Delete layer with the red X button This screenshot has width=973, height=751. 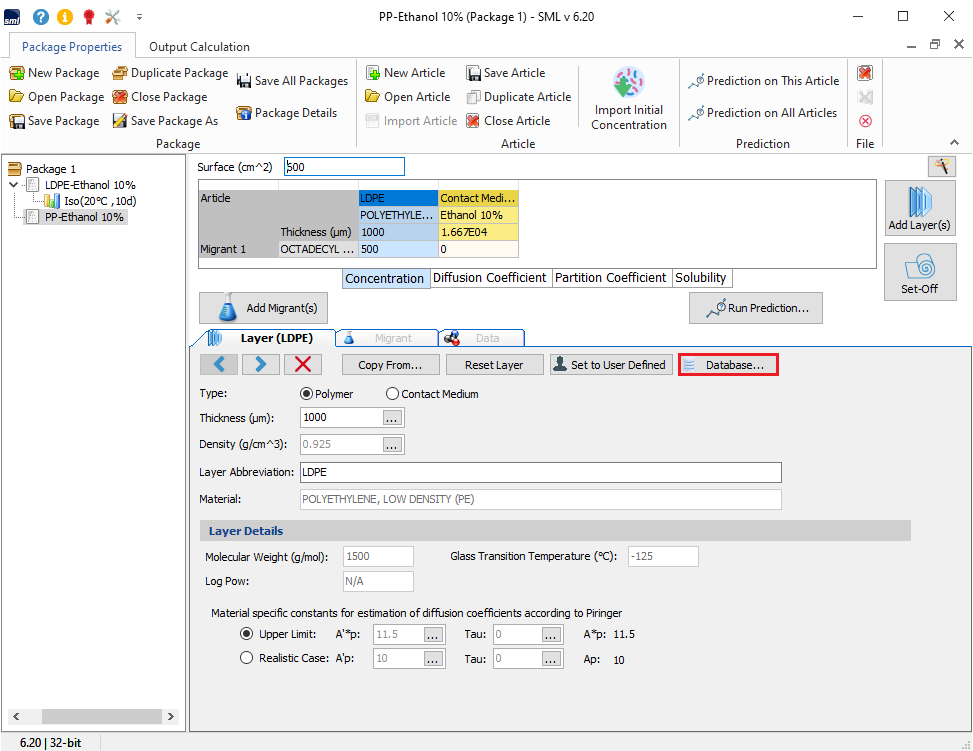tap(303, 365)
